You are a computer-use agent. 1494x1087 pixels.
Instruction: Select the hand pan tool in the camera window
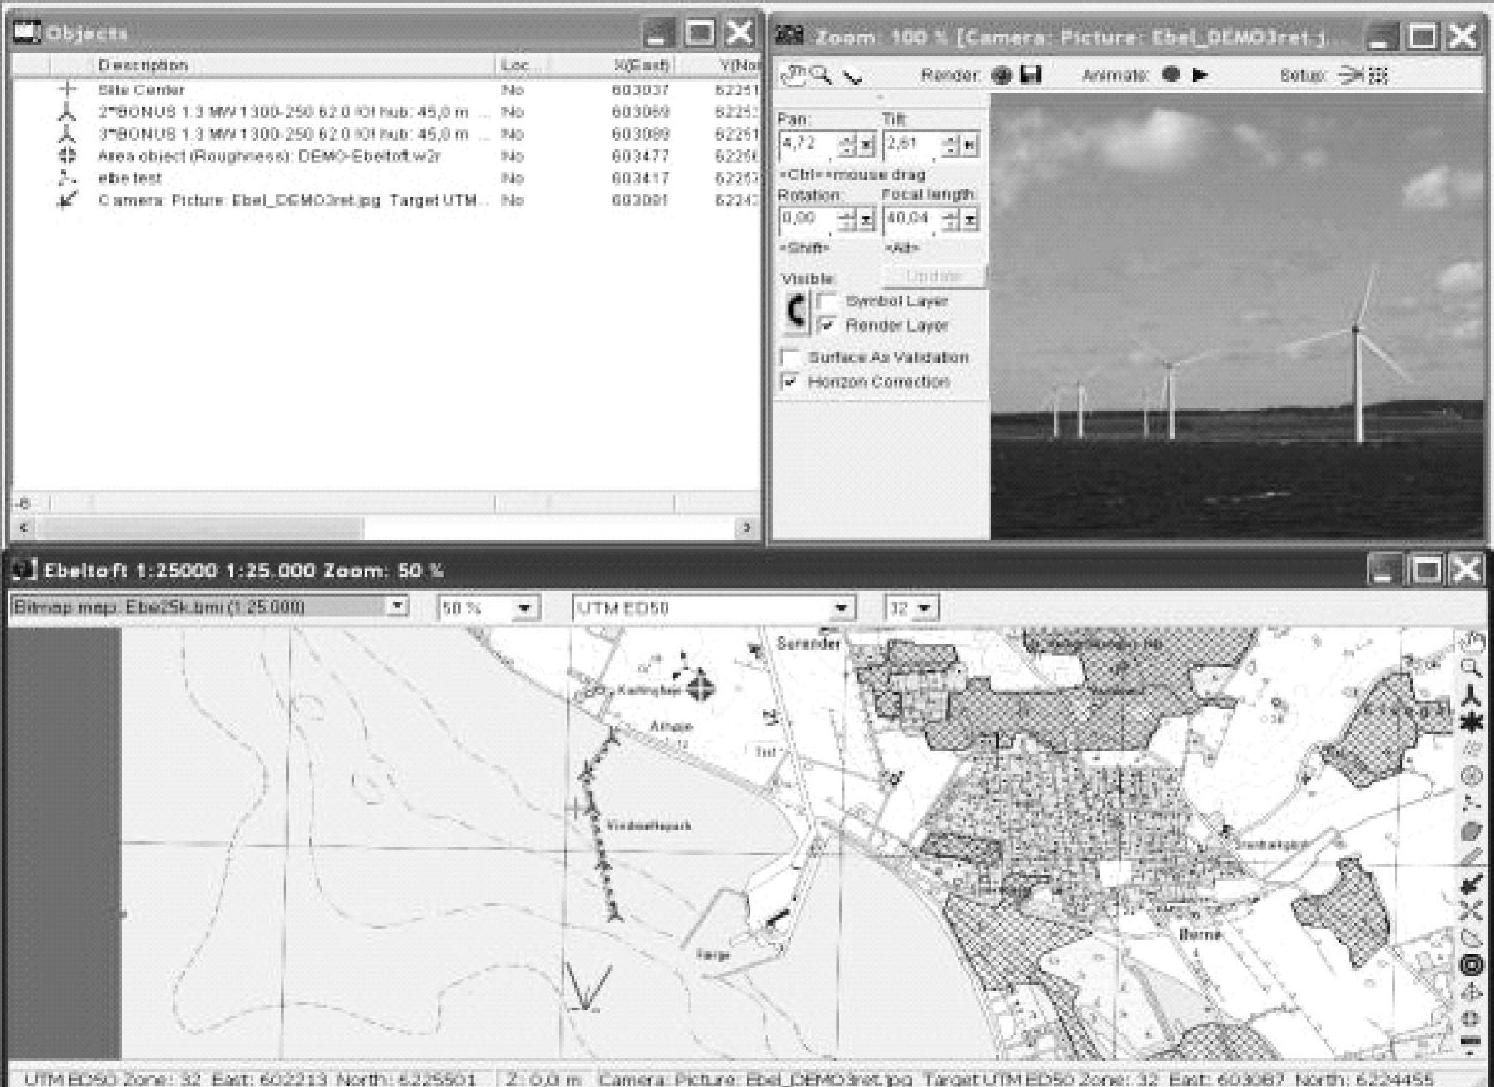click(794, 75)
